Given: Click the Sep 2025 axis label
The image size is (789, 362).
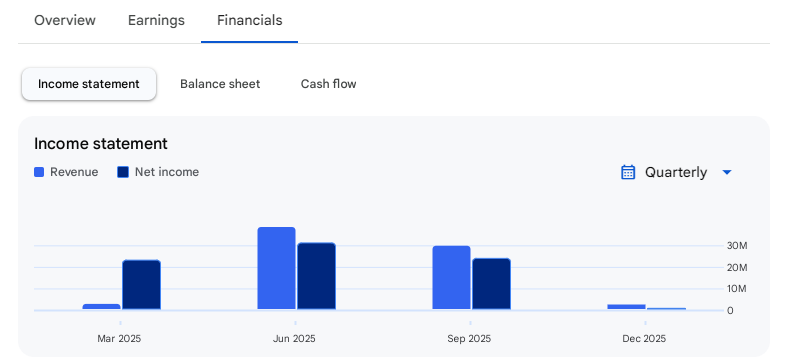Looking at the screenshot, I should [469, 339].
